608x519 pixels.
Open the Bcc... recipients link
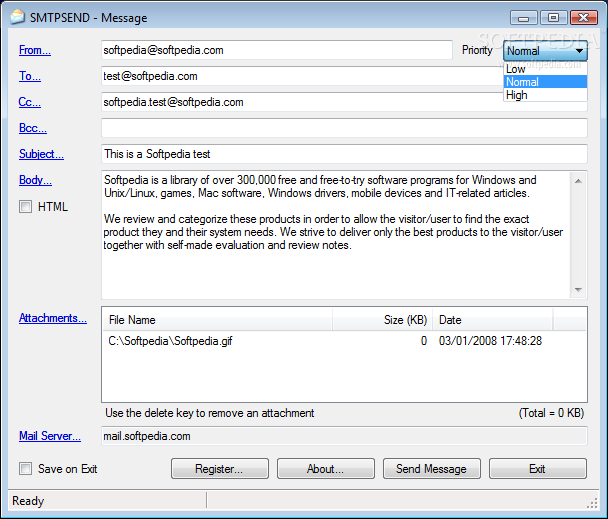click(33, 128)
